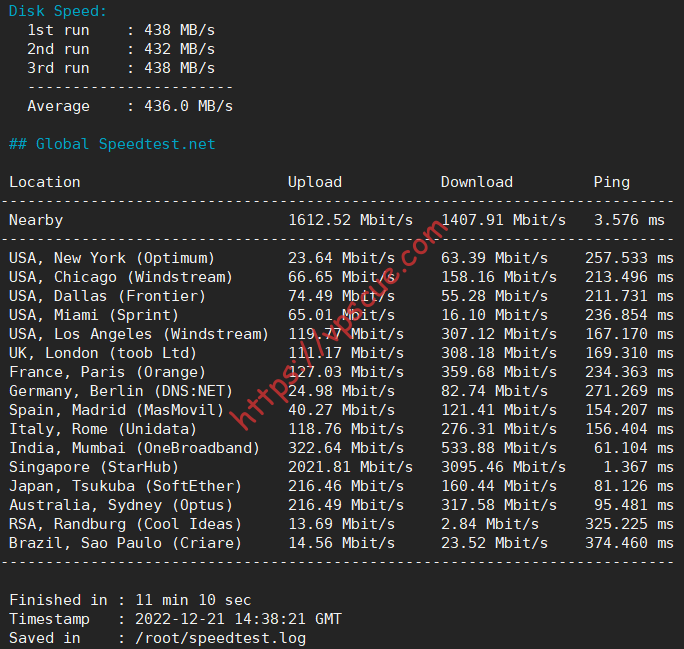Click Singapore upload 2021.81 Mbit/s
The image size is (684, 649).
pos(350,467)
